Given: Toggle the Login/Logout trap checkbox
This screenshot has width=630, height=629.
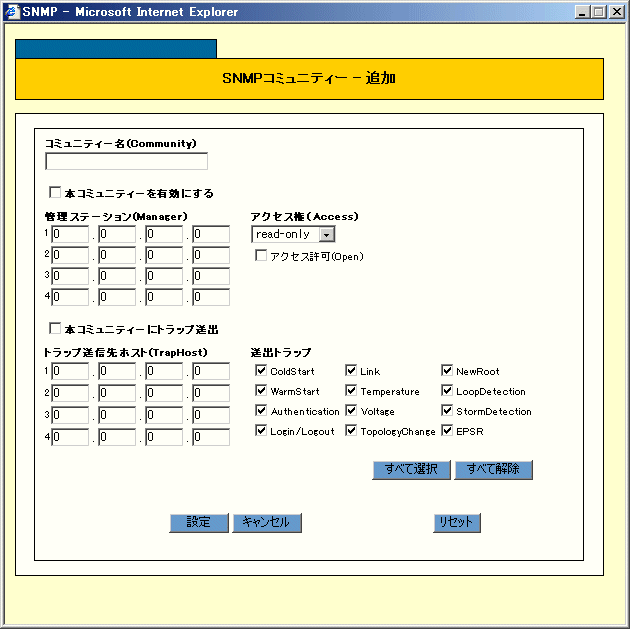Looking at the screenshot, I should [x=261, y=431].
